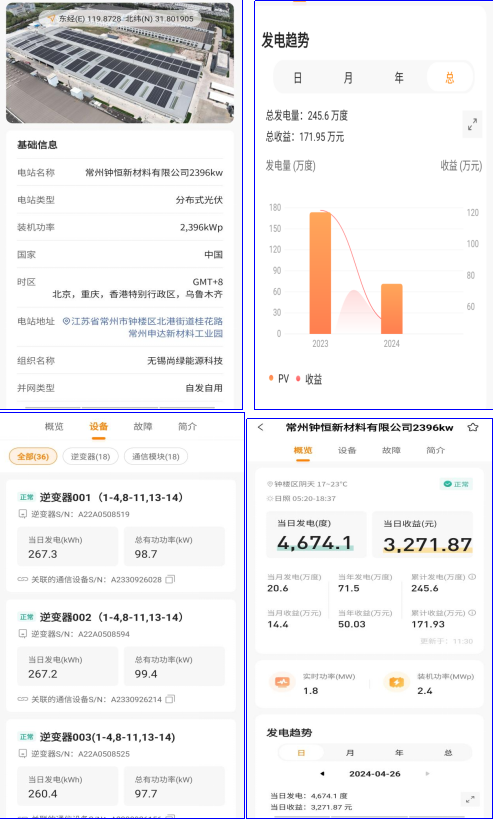The width and height of the screenshot is (493, 819).
Task: Click the 电站类型 value 分布式光伏
Action: [x=199, y=200]
